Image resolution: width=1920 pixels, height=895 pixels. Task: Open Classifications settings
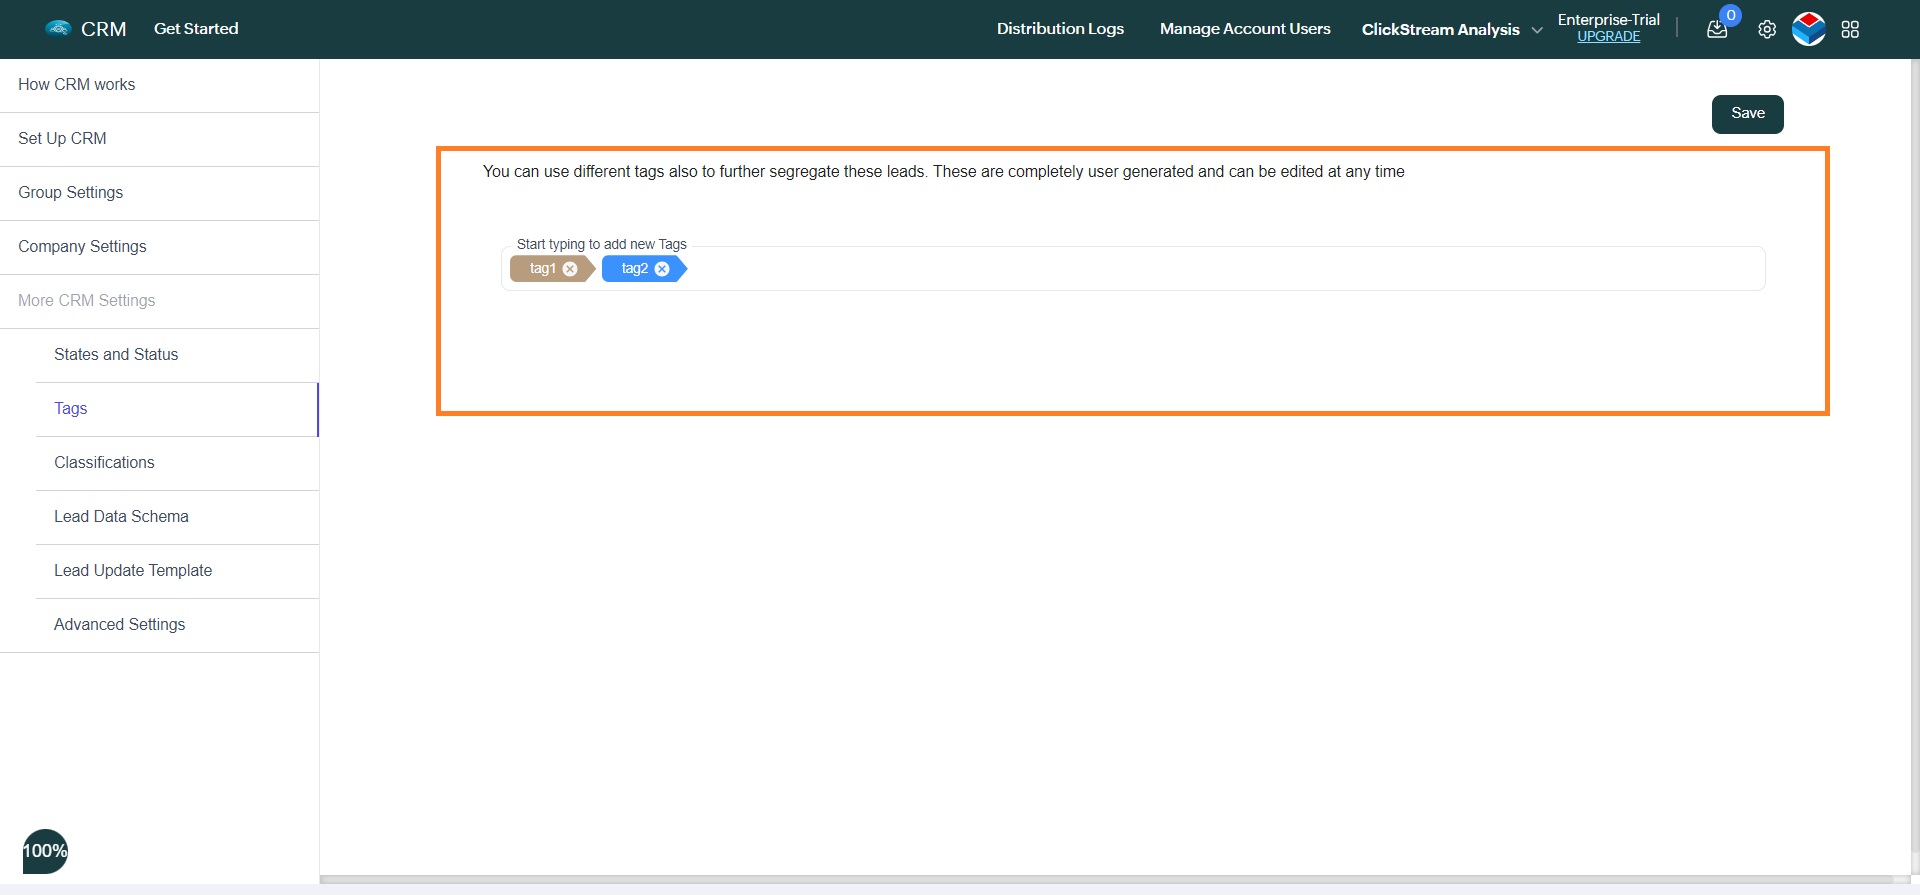pyautogui.click(x=177, y=463)
